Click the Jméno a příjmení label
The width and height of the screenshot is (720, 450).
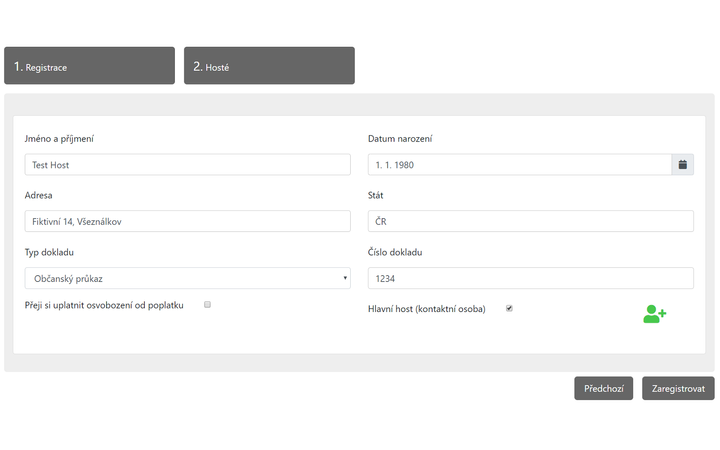point(59,139)
